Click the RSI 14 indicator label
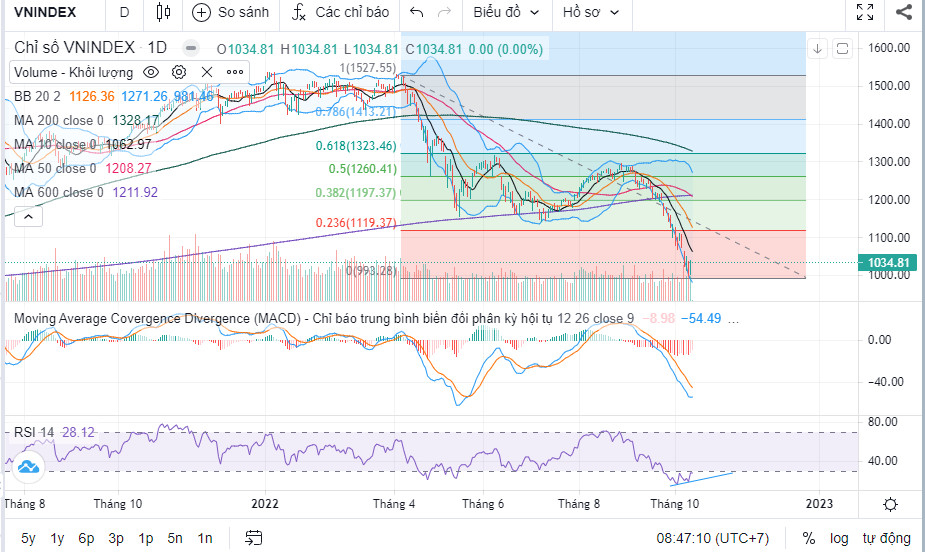 [34, 432]
